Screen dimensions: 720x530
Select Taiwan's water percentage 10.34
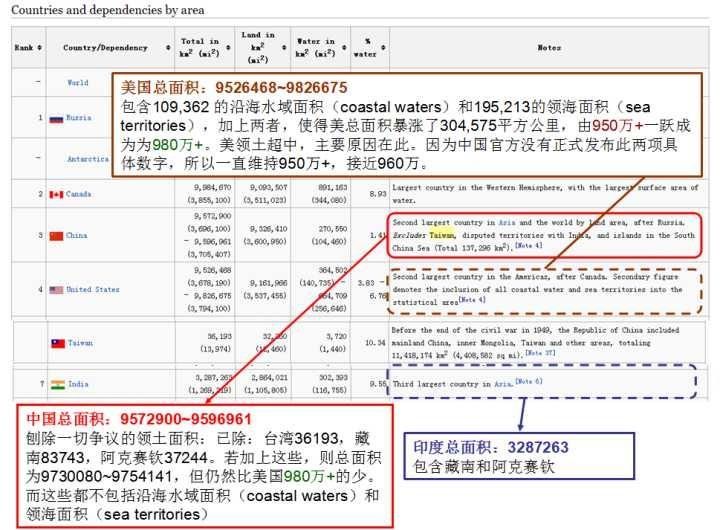(376, 343)
